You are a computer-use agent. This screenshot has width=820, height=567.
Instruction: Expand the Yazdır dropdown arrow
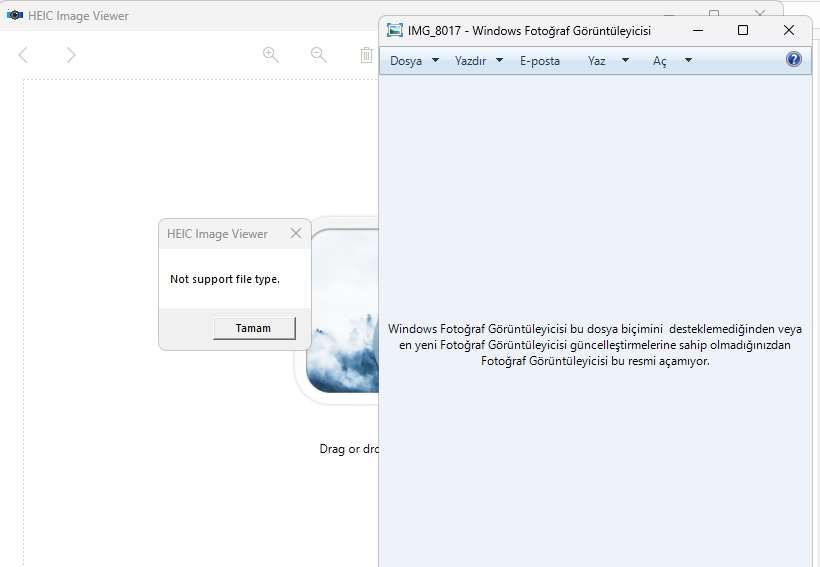[x=500, y=61]
